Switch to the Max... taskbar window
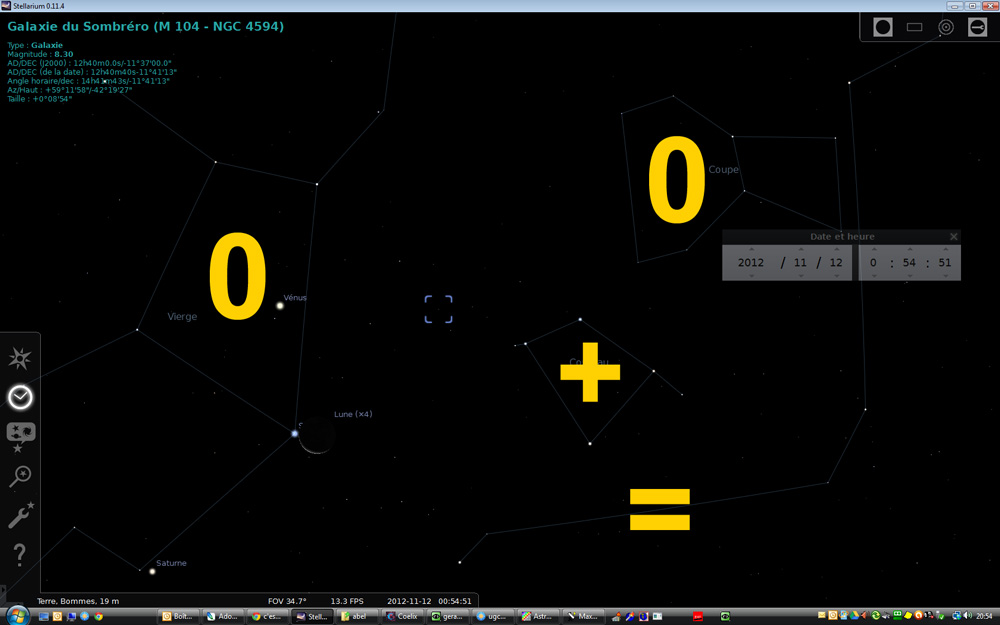Image resolution: width=1000 pixels, height=625 pixels. [x=582, y=616]
